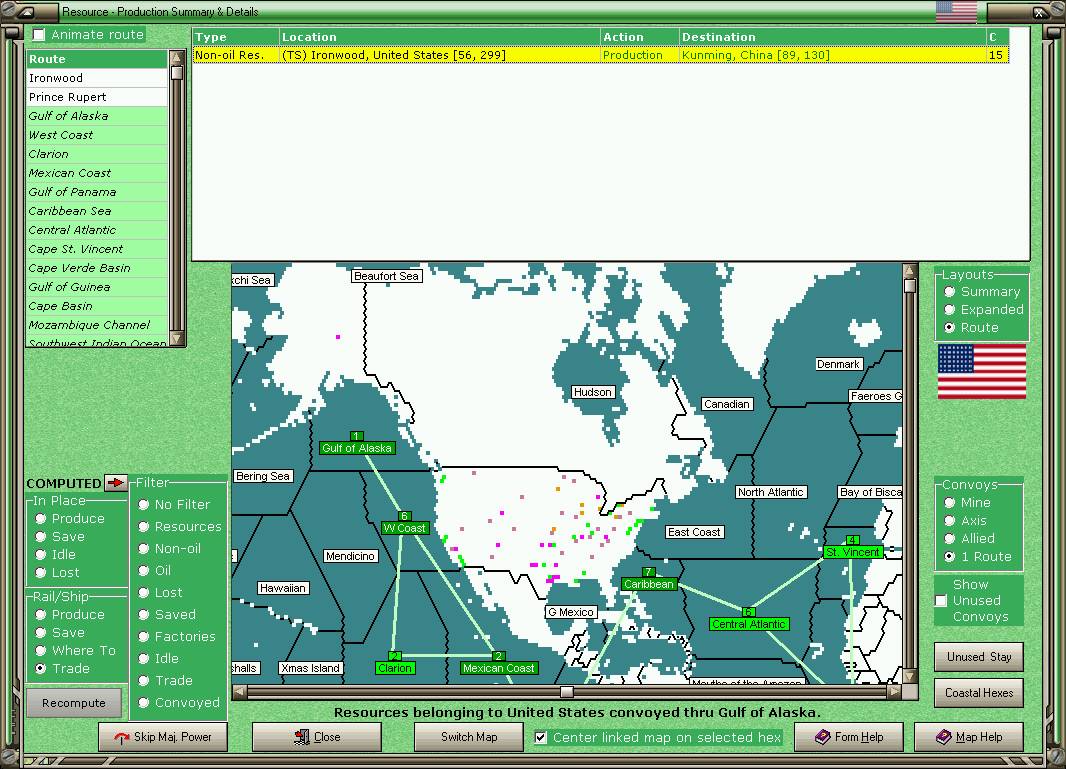Click the Mexican Coast map marker
1066x769 pixels.
tap(498, 668)
